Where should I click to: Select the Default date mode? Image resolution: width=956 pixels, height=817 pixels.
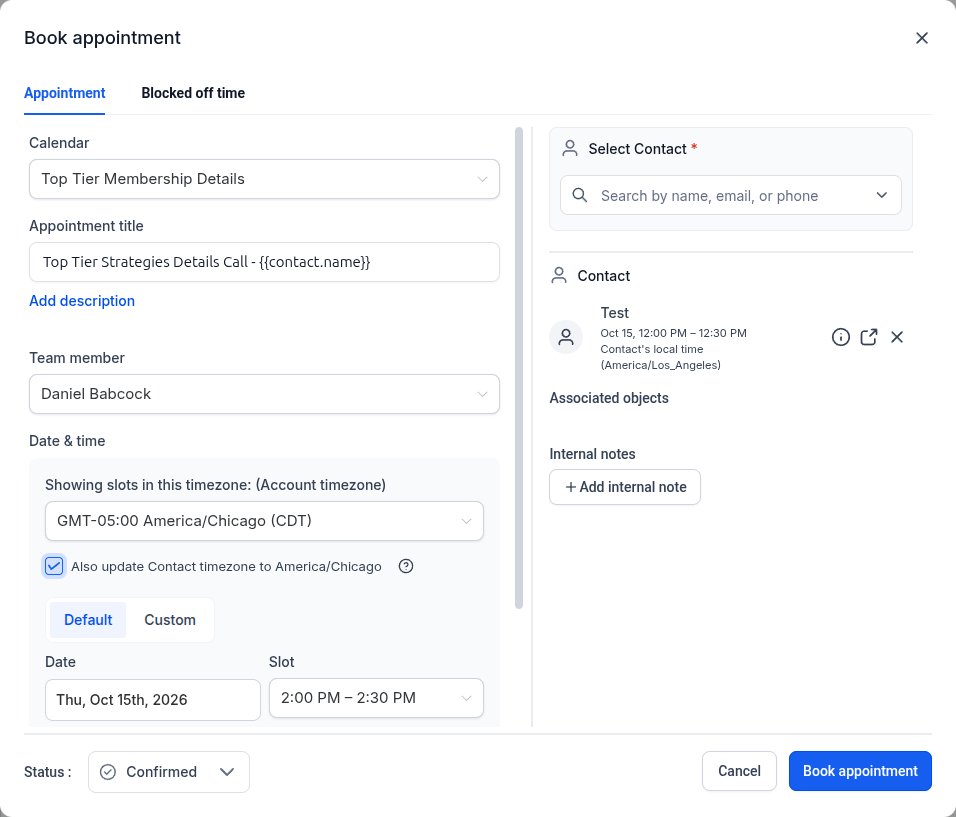pyautogui.click(x=88, y=620)
